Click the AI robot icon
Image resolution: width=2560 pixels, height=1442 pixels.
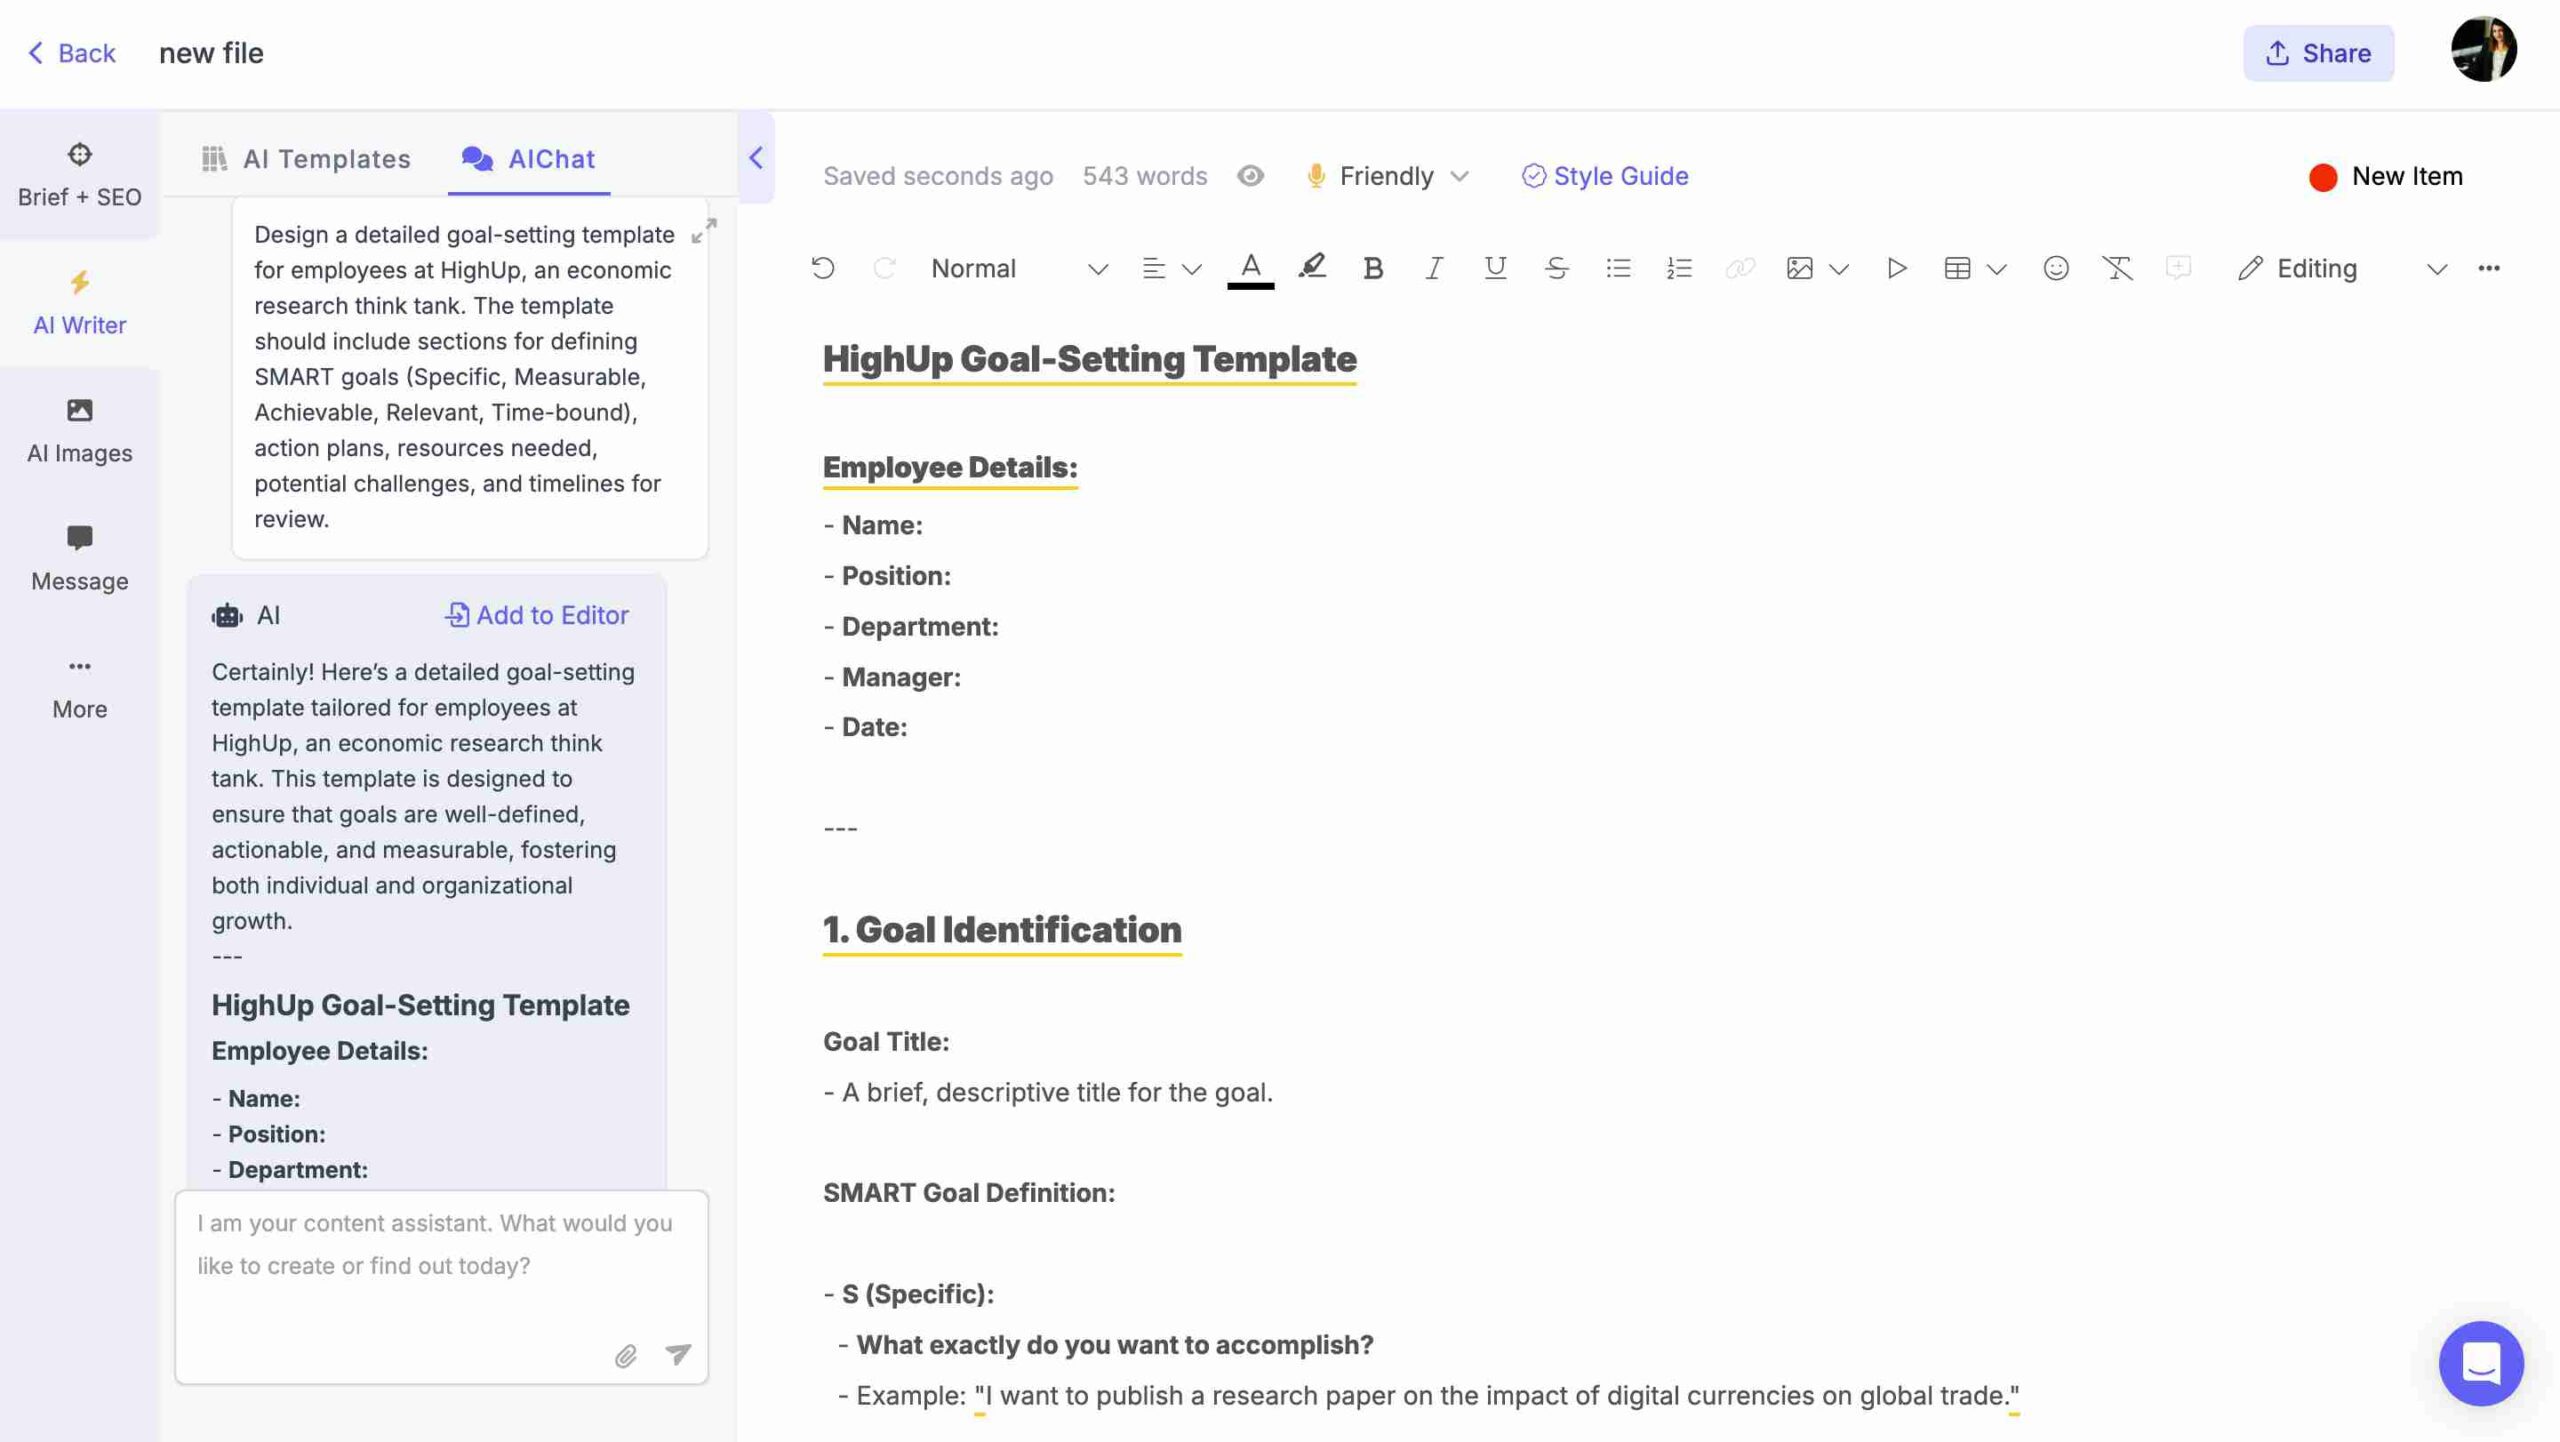pyautogui.click(x=227, y=615)
